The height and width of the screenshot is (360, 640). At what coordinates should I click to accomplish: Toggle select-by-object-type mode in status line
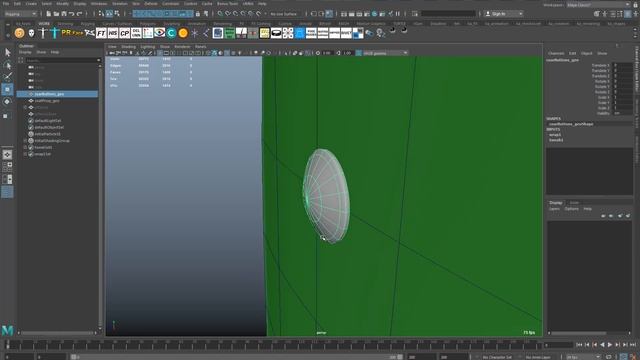109,14
